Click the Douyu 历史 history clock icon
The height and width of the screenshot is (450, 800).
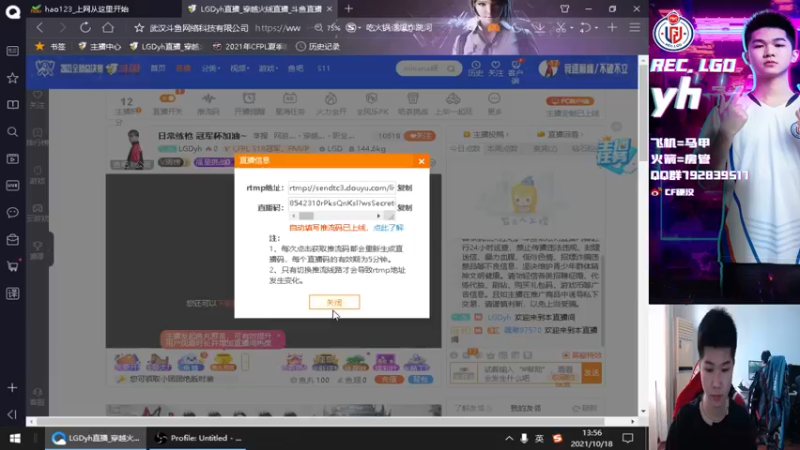(475, 68)
